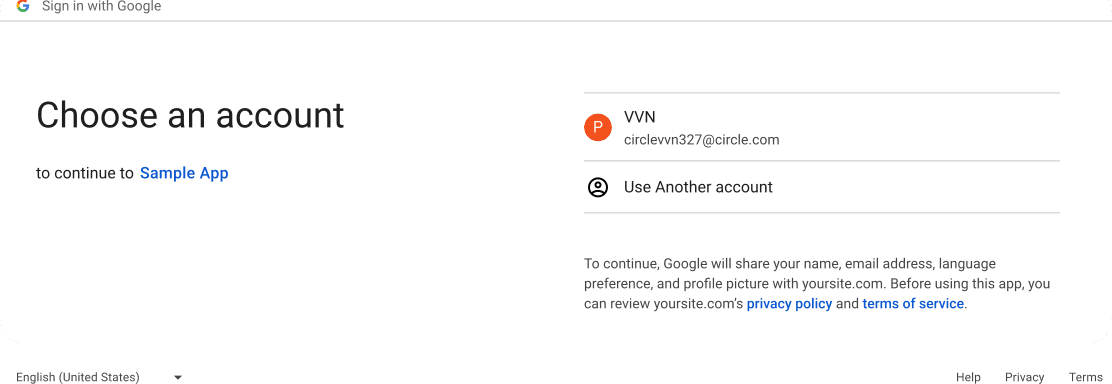Click the Choose an account heading
The width and height of the screenshot is (1112, 384).
(x=190, y=115)
